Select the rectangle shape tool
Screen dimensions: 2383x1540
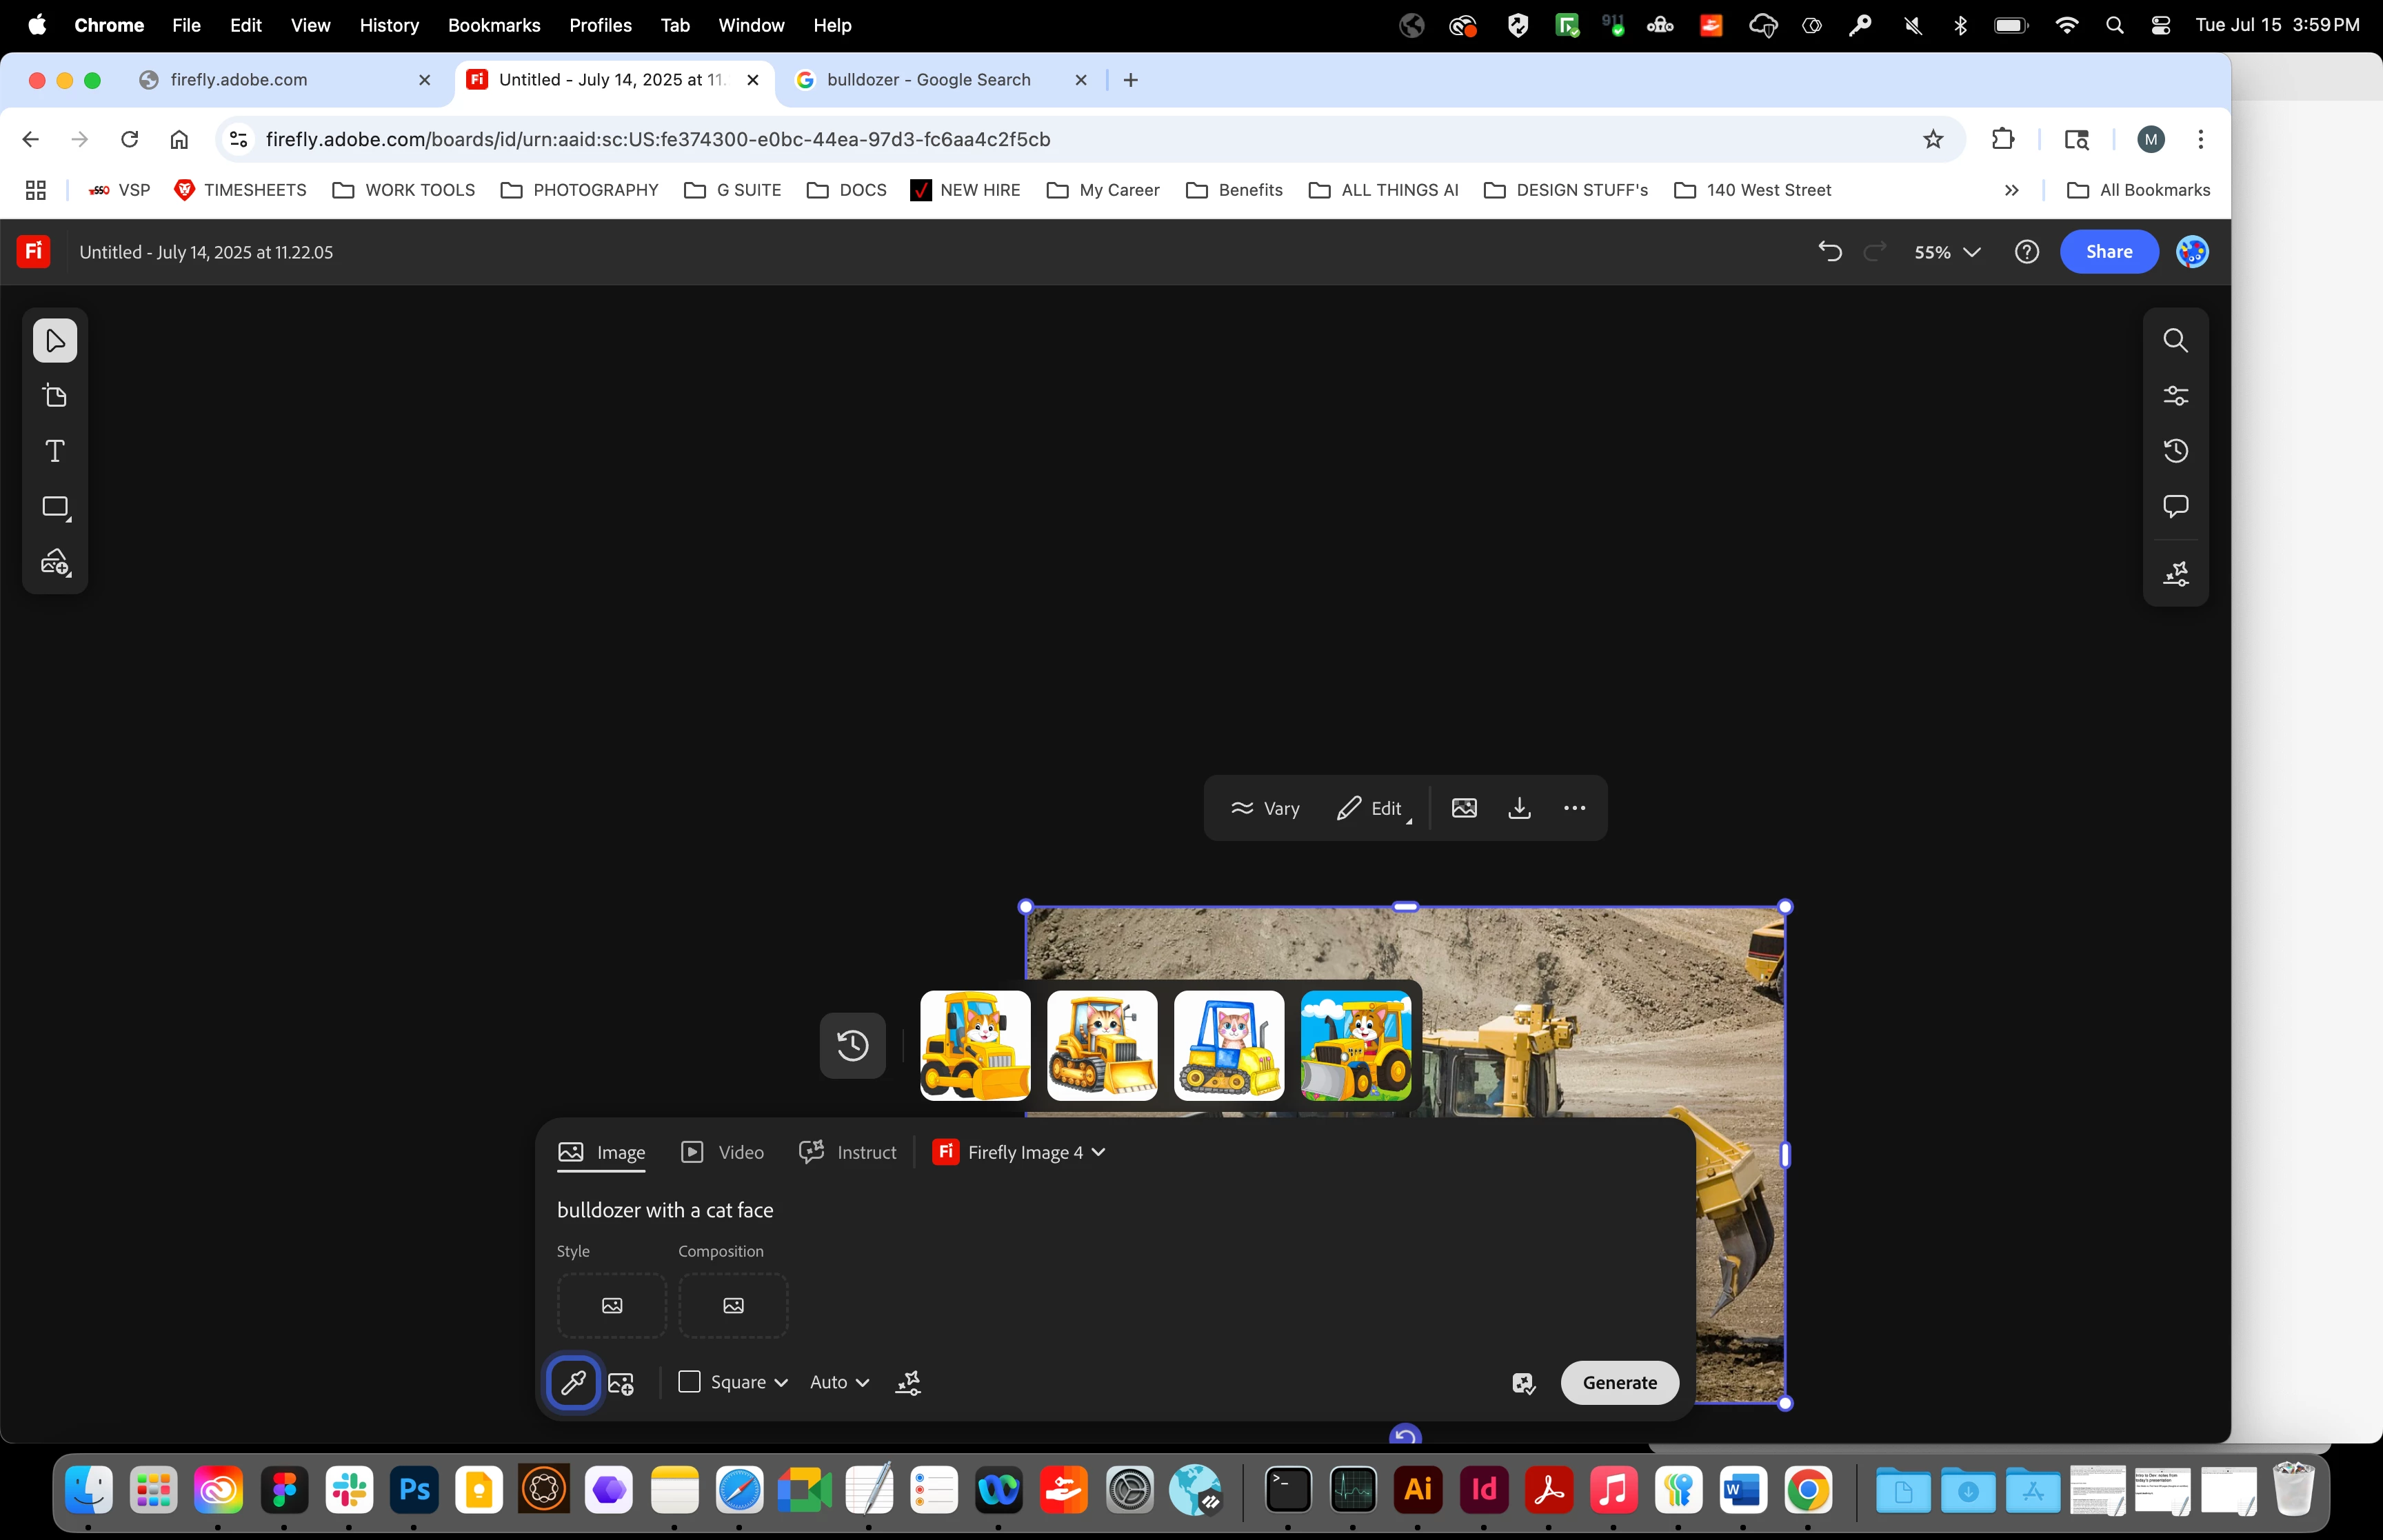55,507
